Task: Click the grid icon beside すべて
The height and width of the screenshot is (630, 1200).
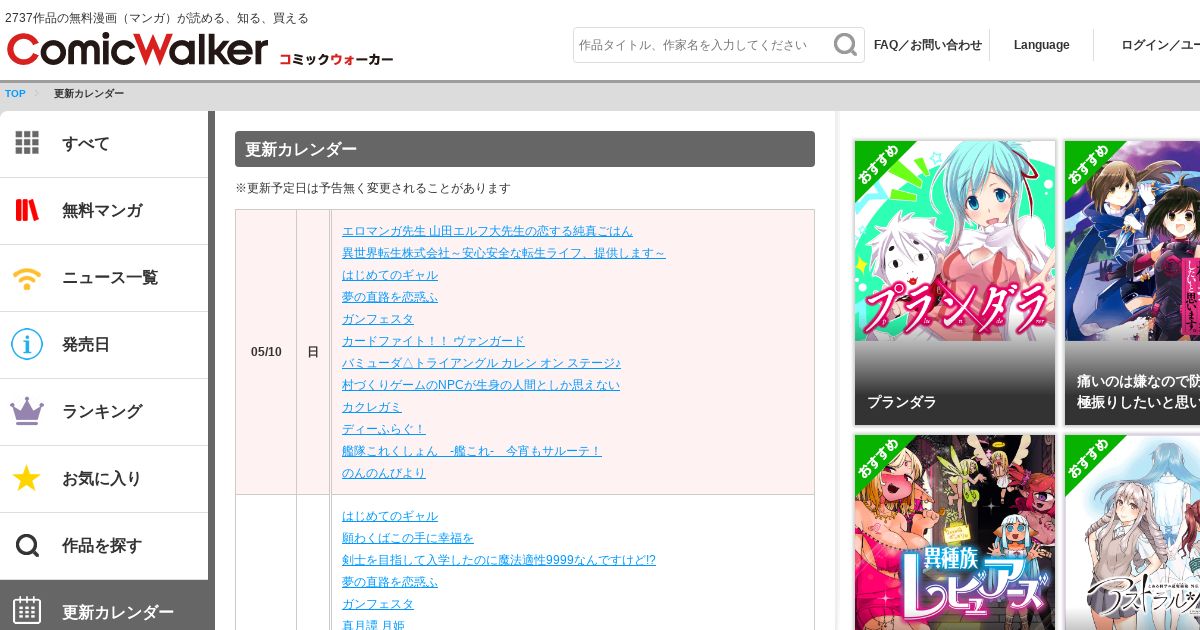Action: [x=27, y=143]
